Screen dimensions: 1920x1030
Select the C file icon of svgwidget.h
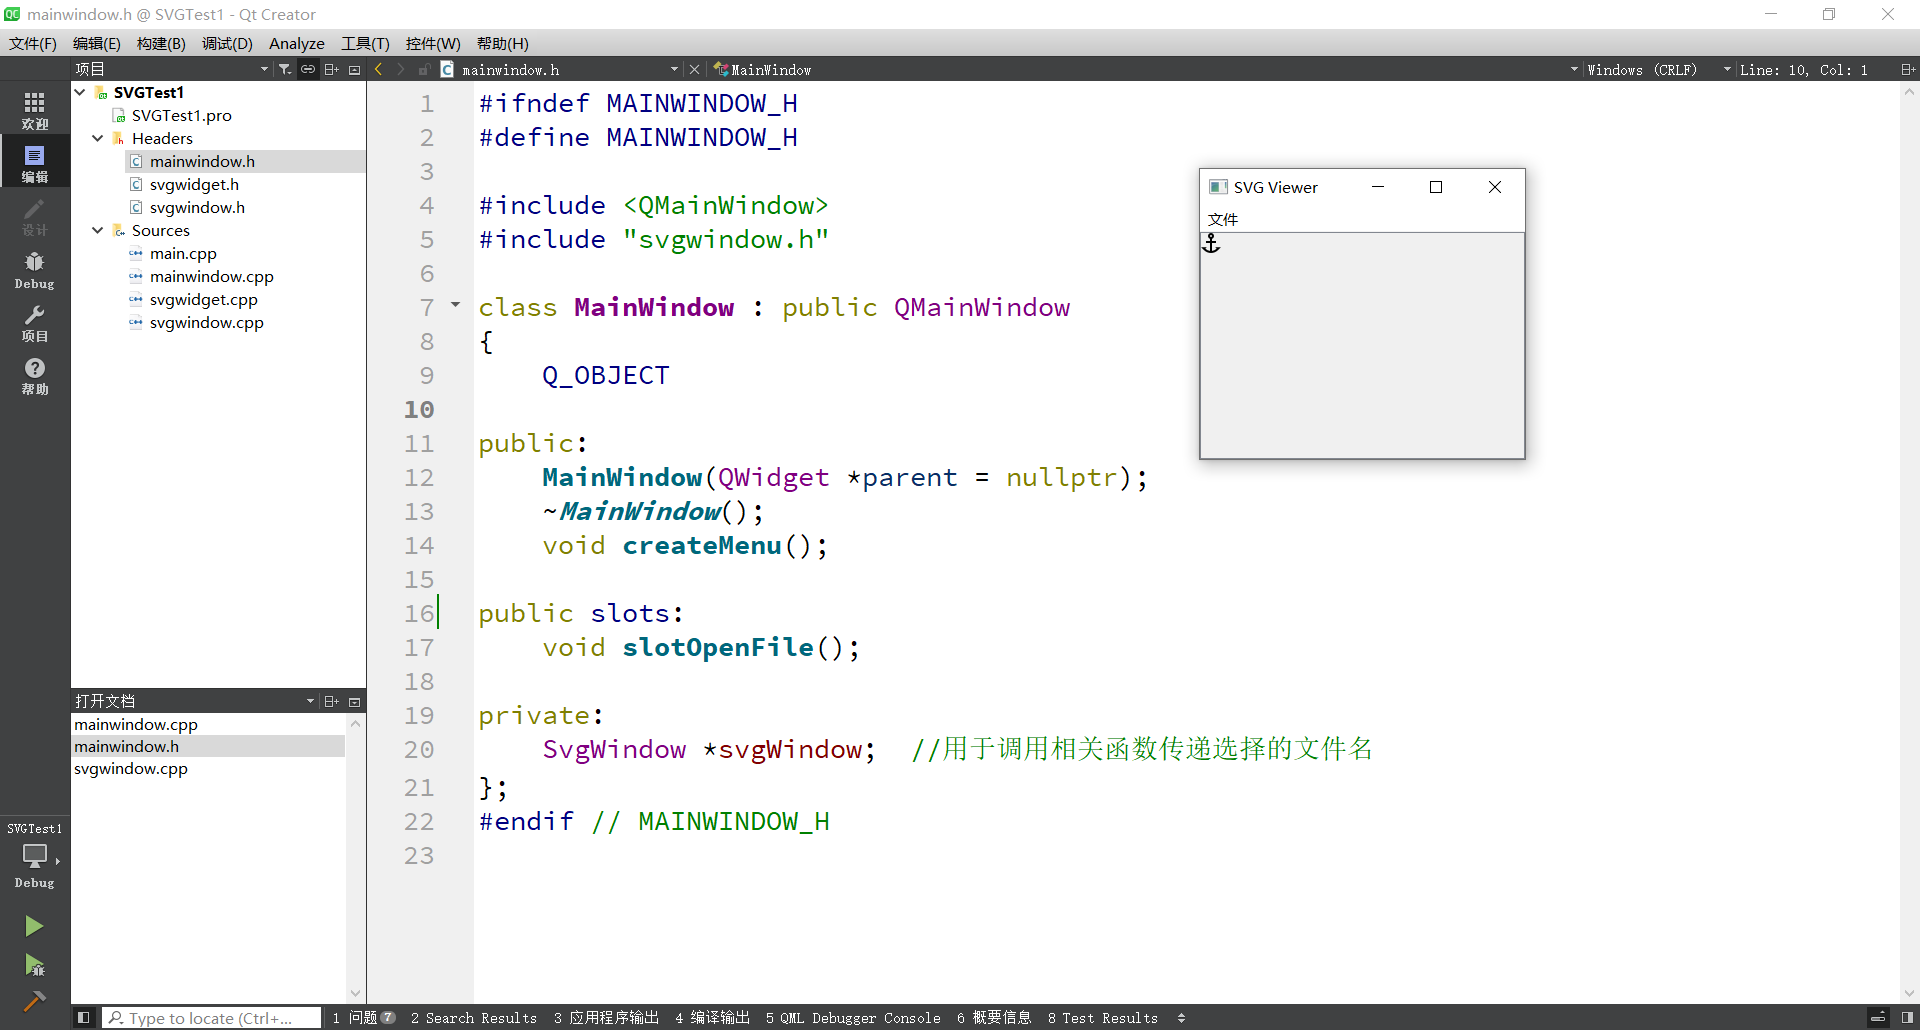click(x=136, y=185)
